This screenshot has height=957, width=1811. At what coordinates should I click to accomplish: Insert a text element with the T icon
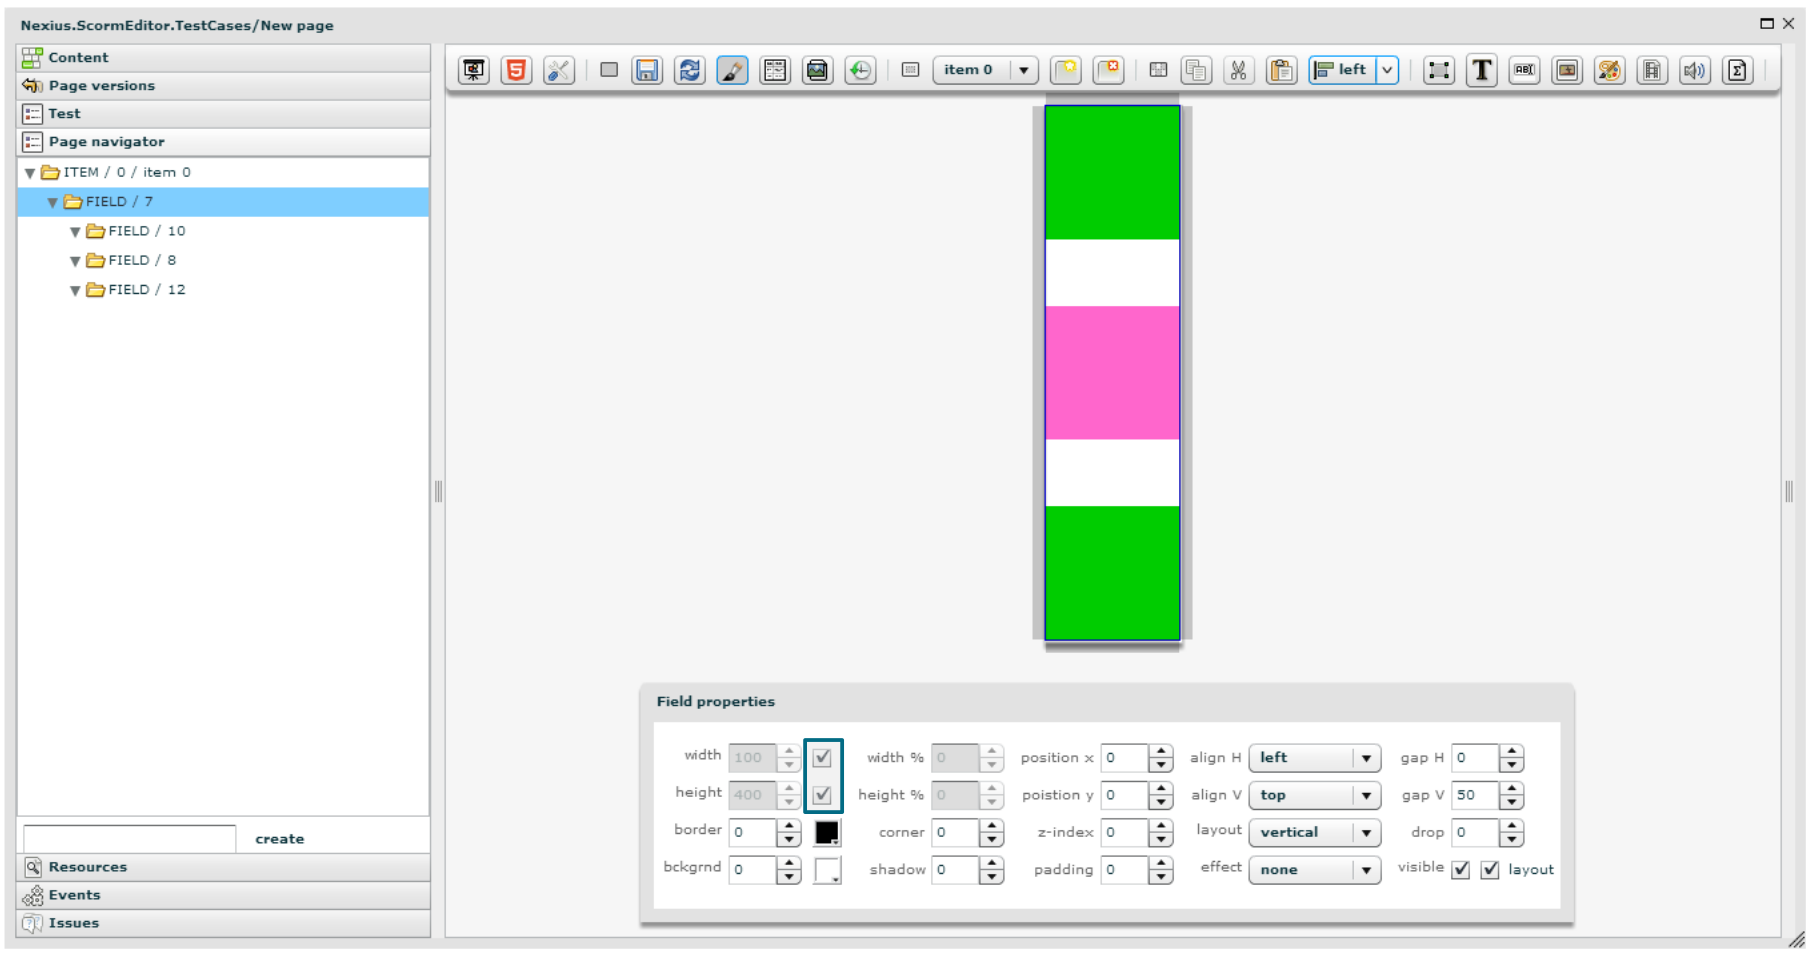(x=1481, y=70)
